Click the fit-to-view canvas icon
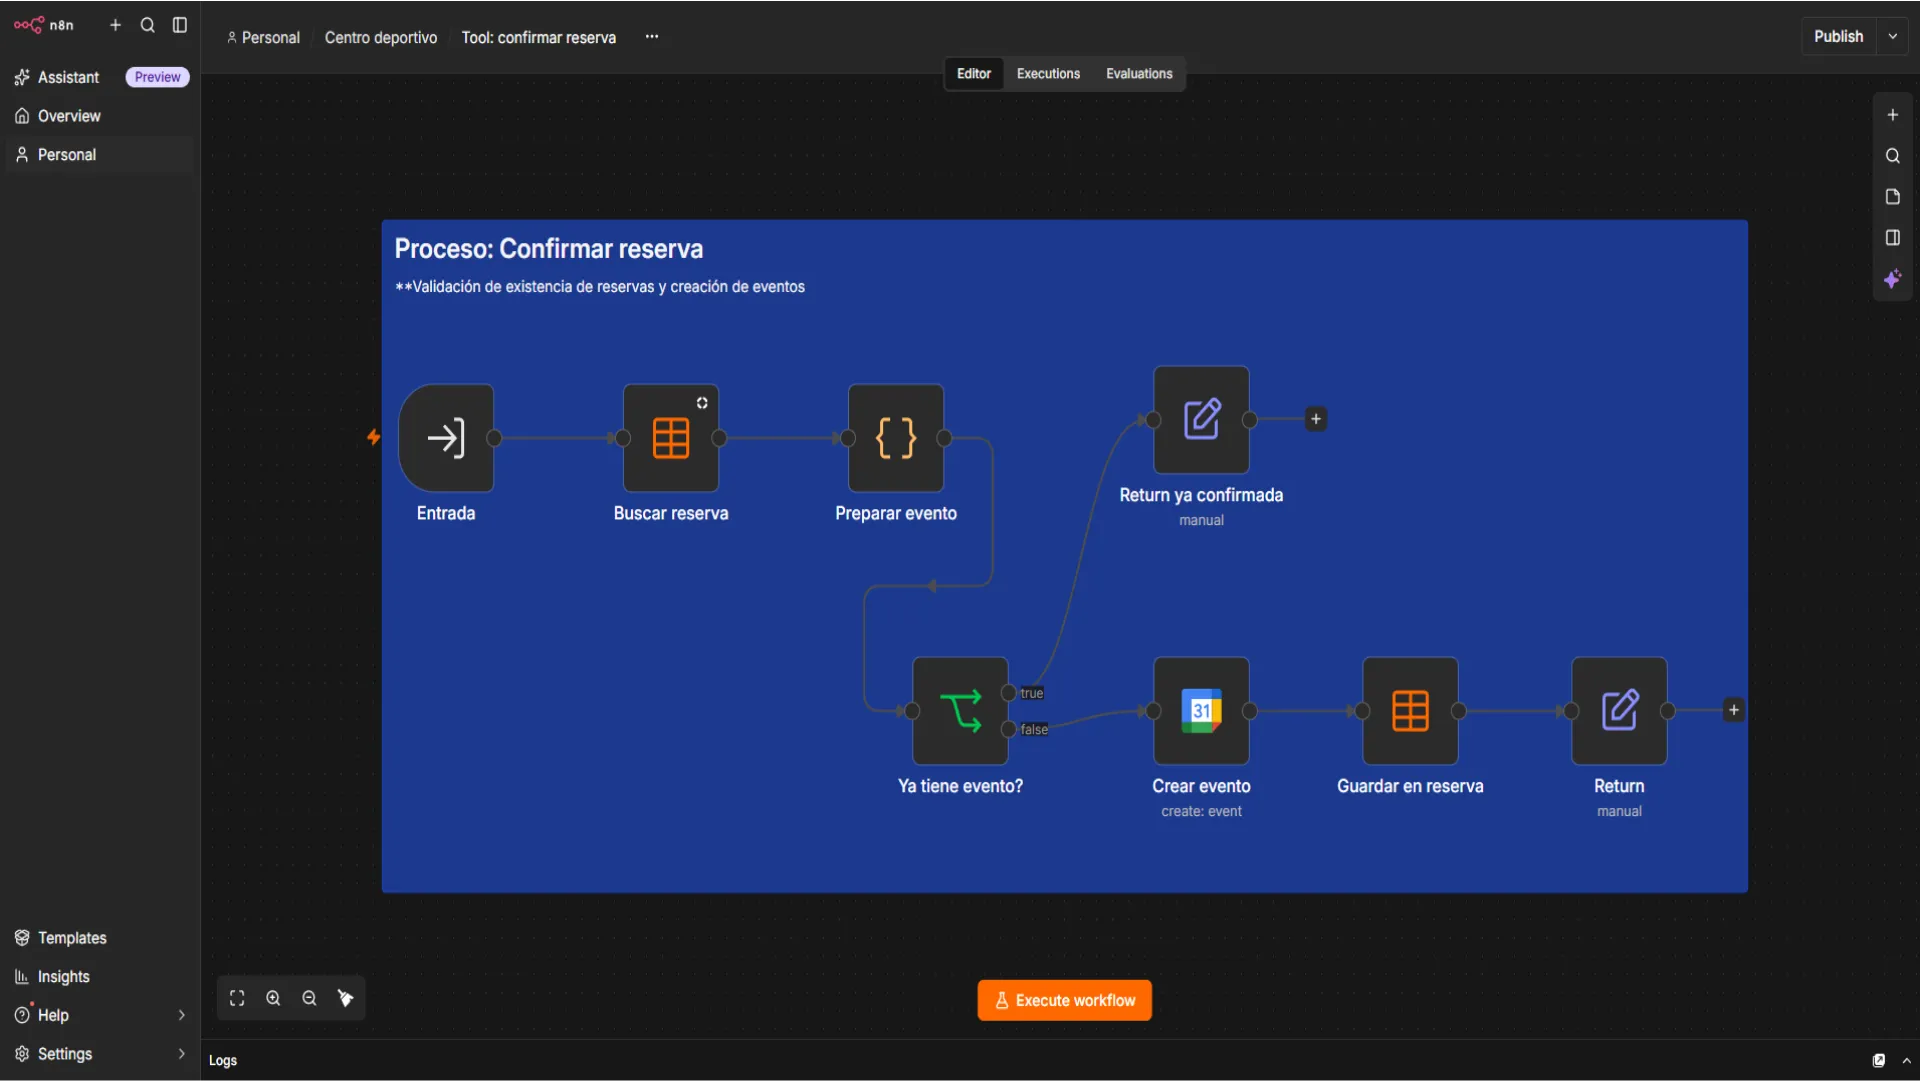Screen dimensions: 1920x1081 point(237,998)
